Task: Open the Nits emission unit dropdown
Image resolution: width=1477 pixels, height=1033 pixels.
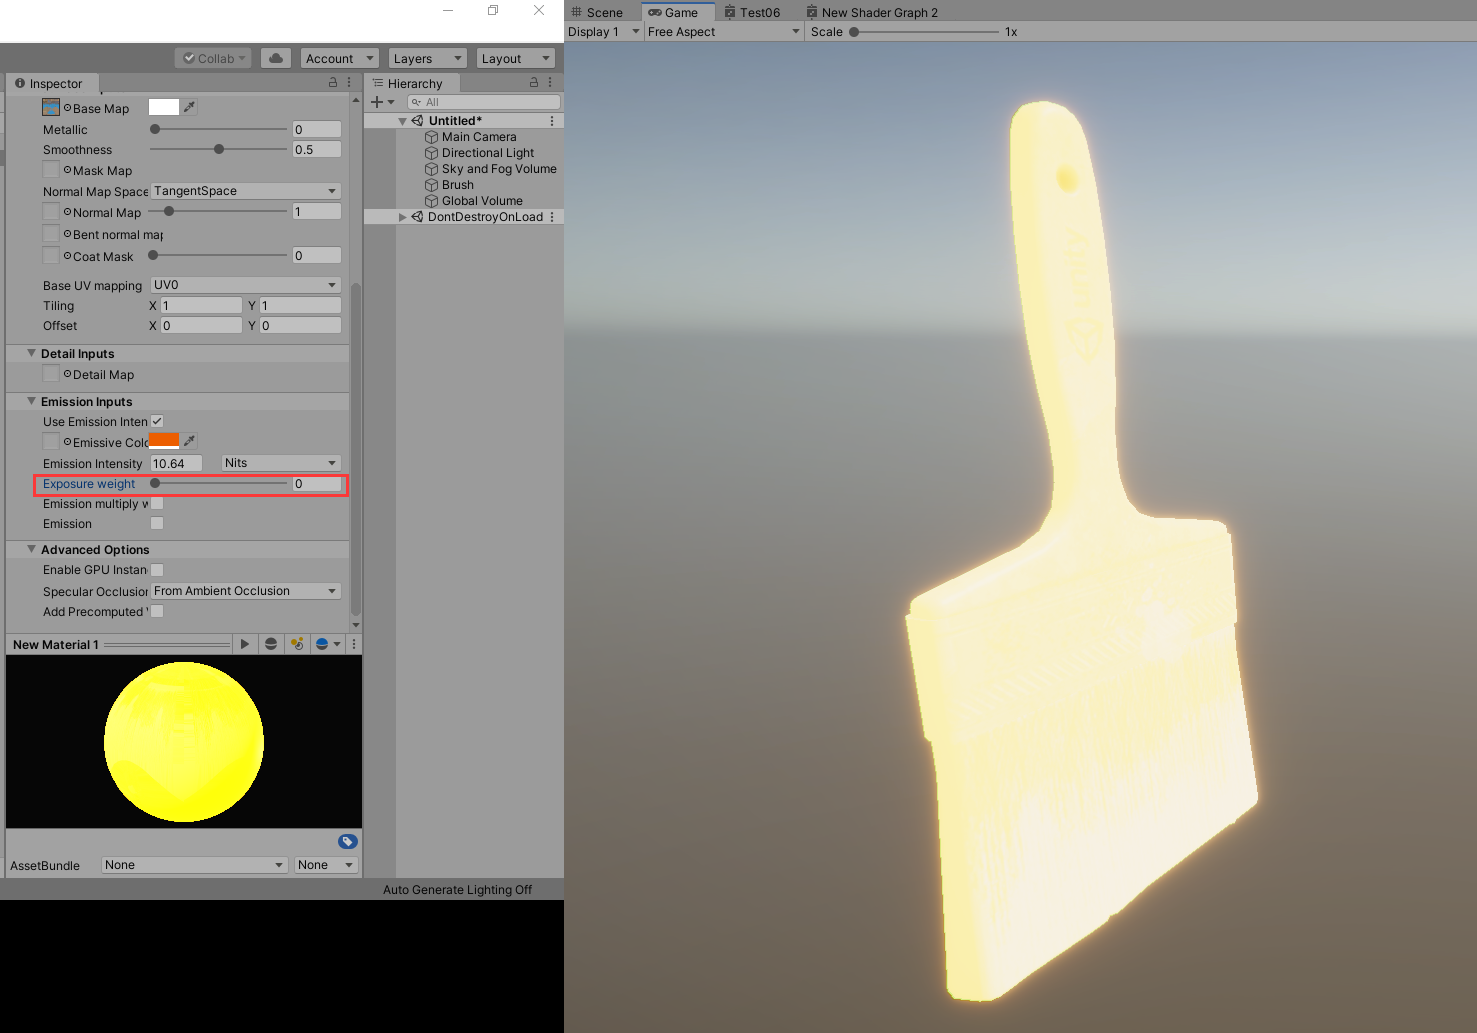Action: point(280,462)
